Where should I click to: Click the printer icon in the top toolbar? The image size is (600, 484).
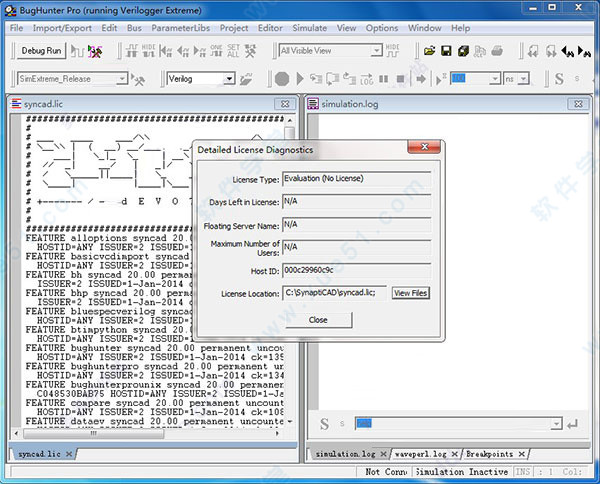tap(497, 51)
